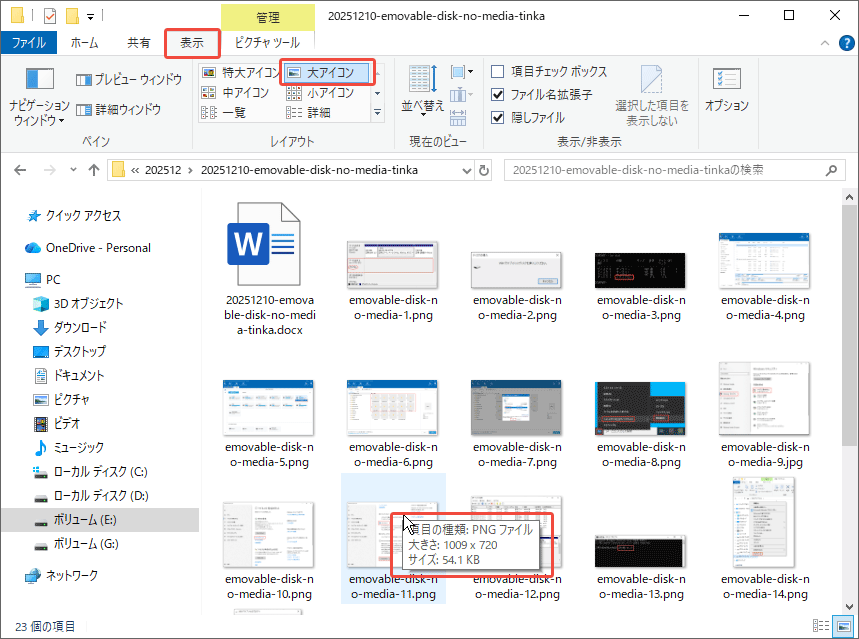Refresh the folder with the address bar icon
This screenshot has width=859, height=639.
pyautogui.click(x=484, y=170)
